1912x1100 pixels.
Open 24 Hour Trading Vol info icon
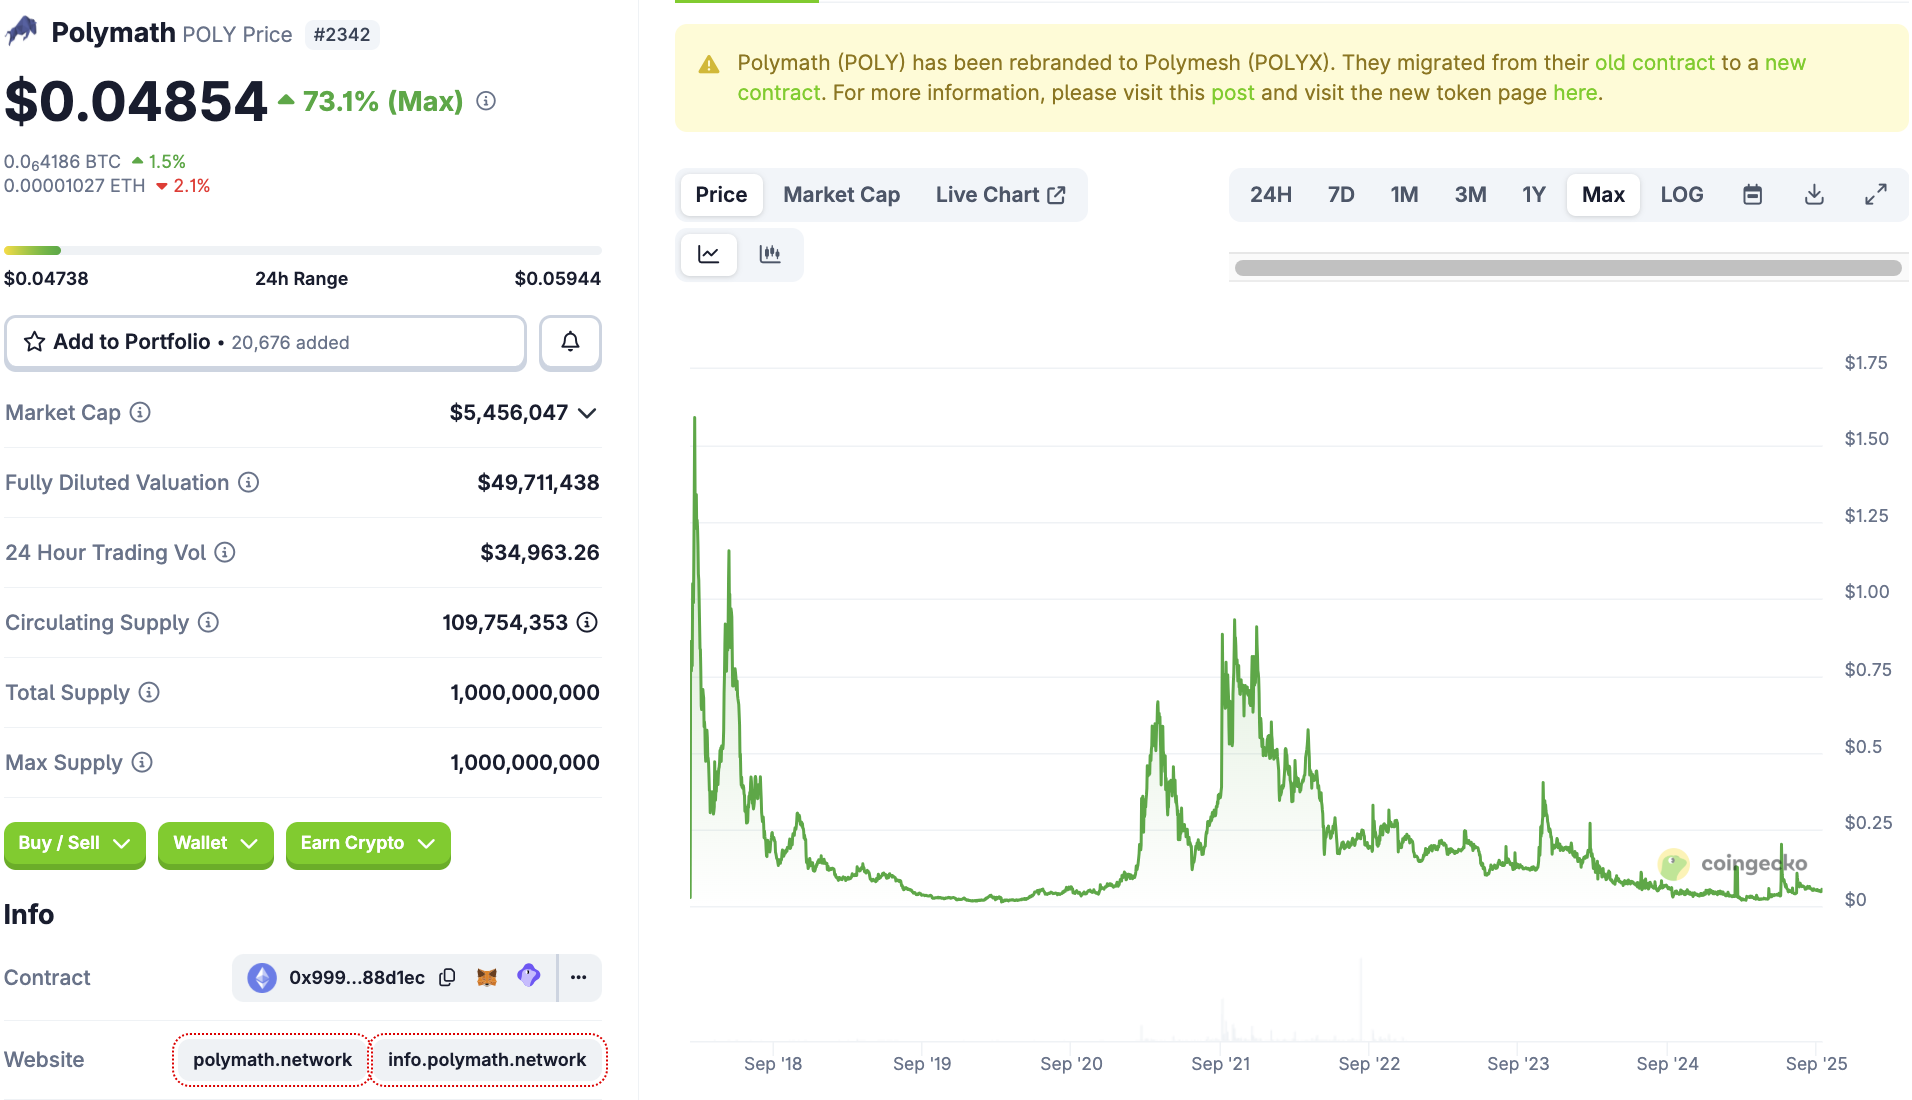tap(226, 552)
